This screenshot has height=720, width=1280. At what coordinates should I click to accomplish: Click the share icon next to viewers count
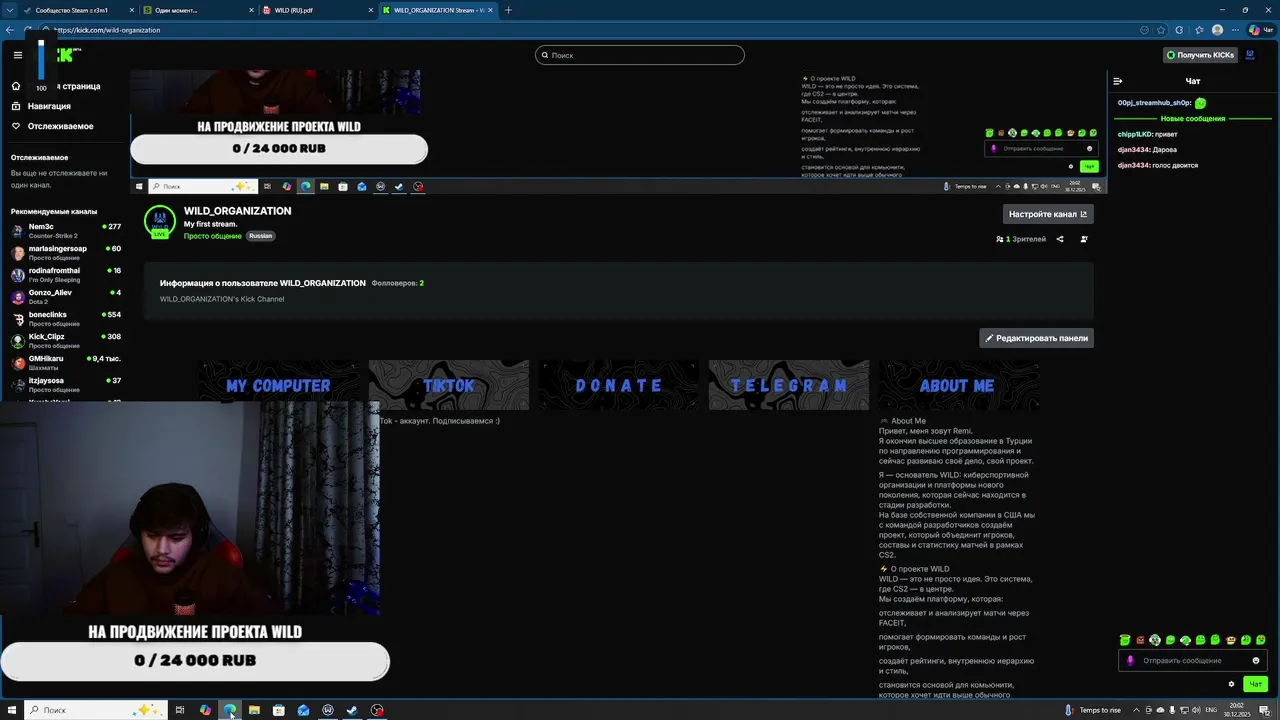coord(1060,239)
